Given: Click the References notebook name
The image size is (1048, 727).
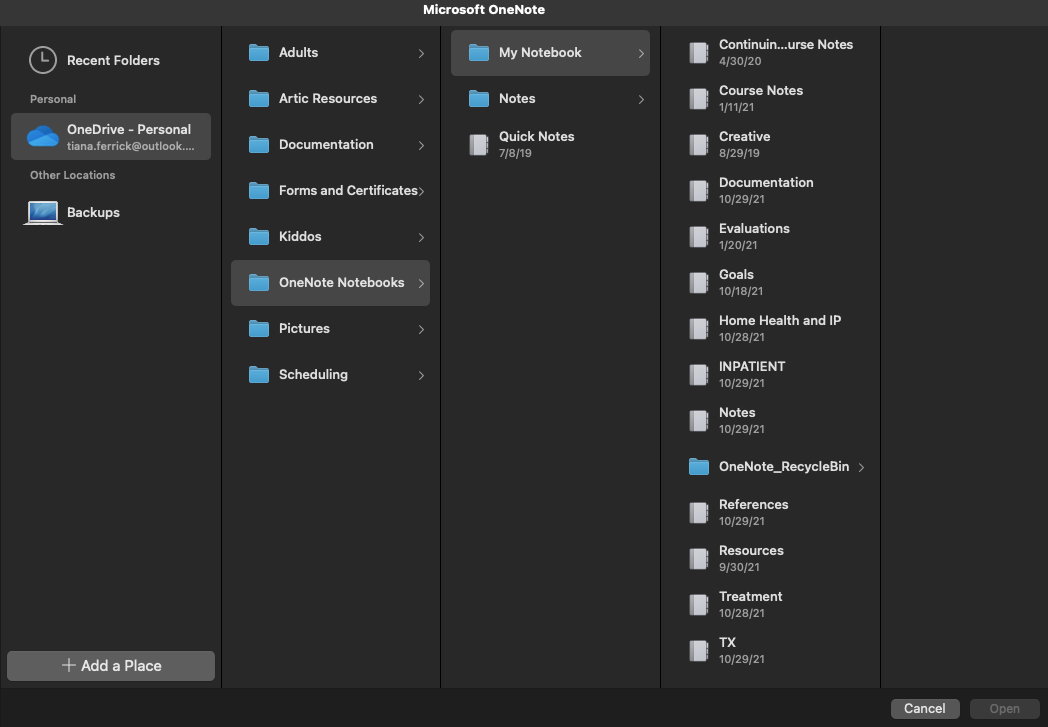Looking at the screenshot, I should pyautogui.click(x=753, y=504).
